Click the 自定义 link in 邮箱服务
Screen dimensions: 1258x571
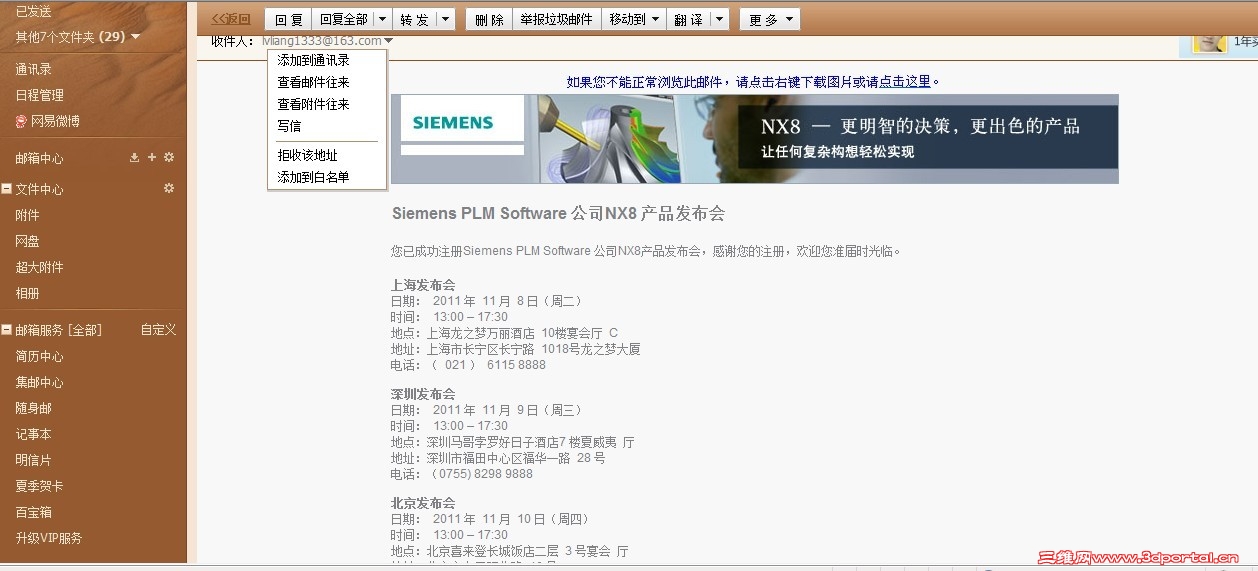point(158,330)
